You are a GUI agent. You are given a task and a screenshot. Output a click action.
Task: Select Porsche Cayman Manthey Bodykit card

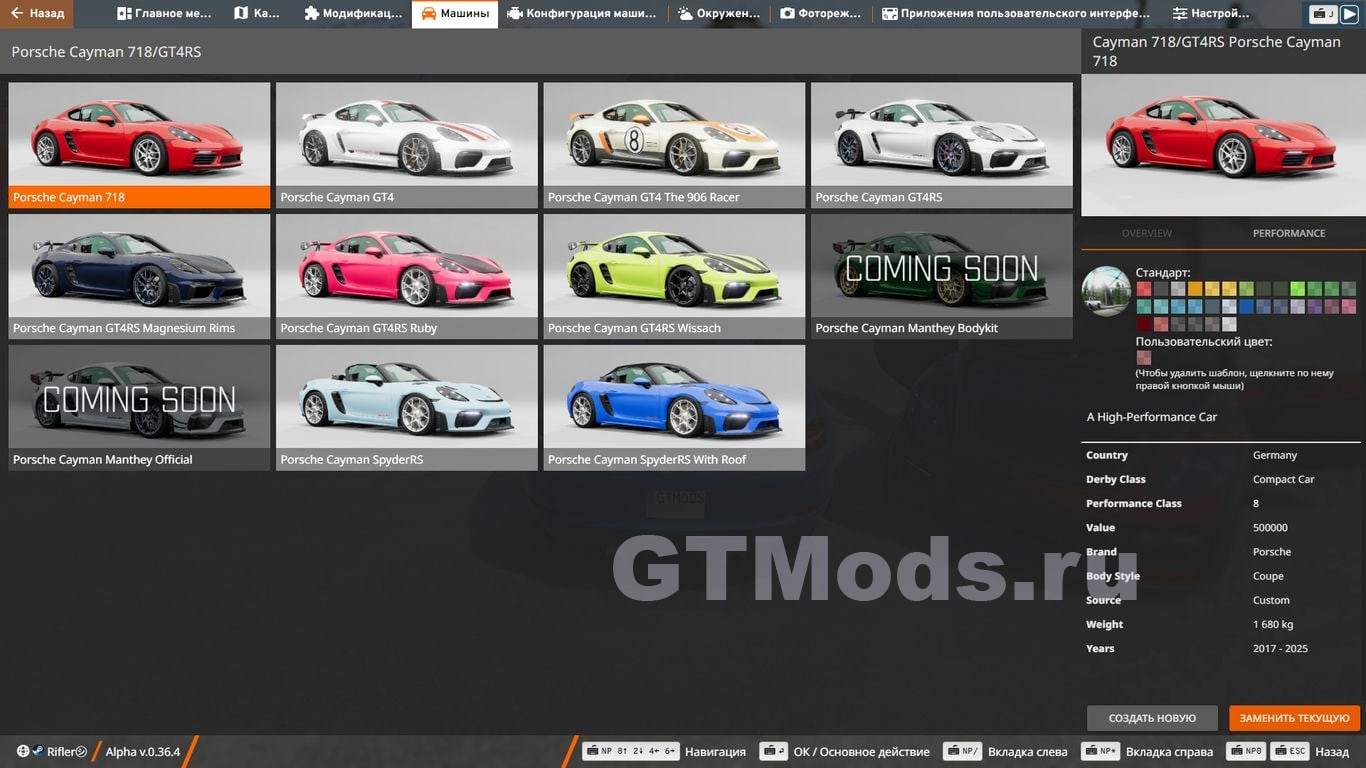[x=942, y=276]
